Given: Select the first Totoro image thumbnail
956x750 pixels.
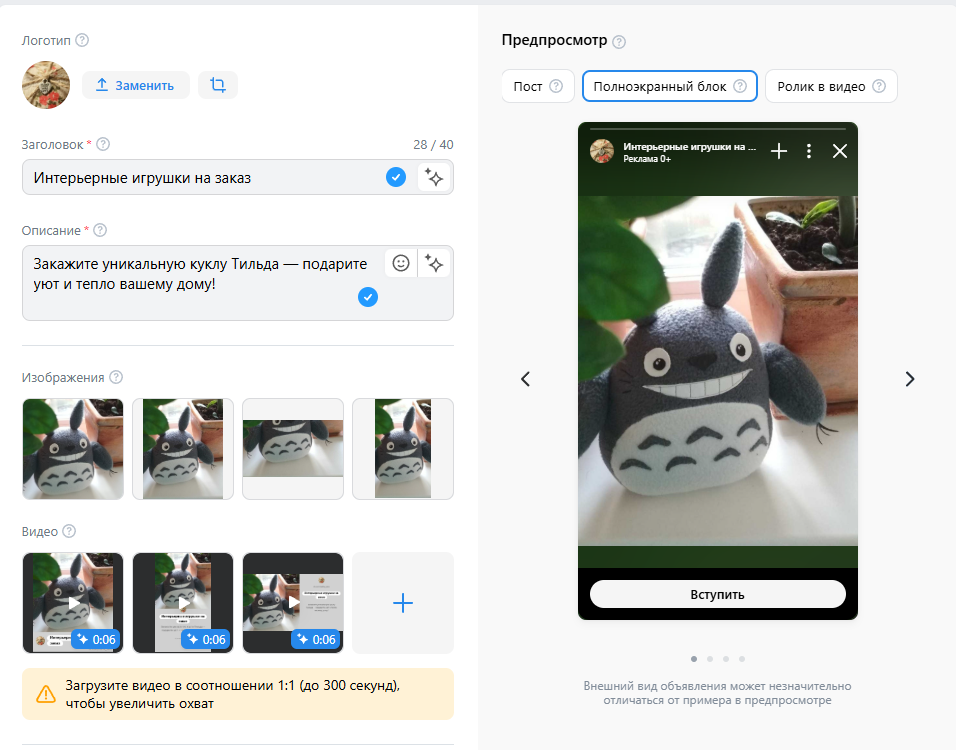Looking at the screenshot, I should pos(73,449).
